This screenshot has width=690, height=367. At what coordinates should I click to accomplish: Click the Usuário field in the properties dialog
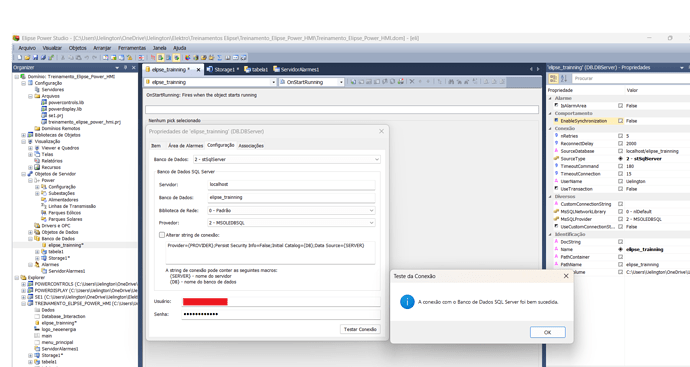coord(281,301)
